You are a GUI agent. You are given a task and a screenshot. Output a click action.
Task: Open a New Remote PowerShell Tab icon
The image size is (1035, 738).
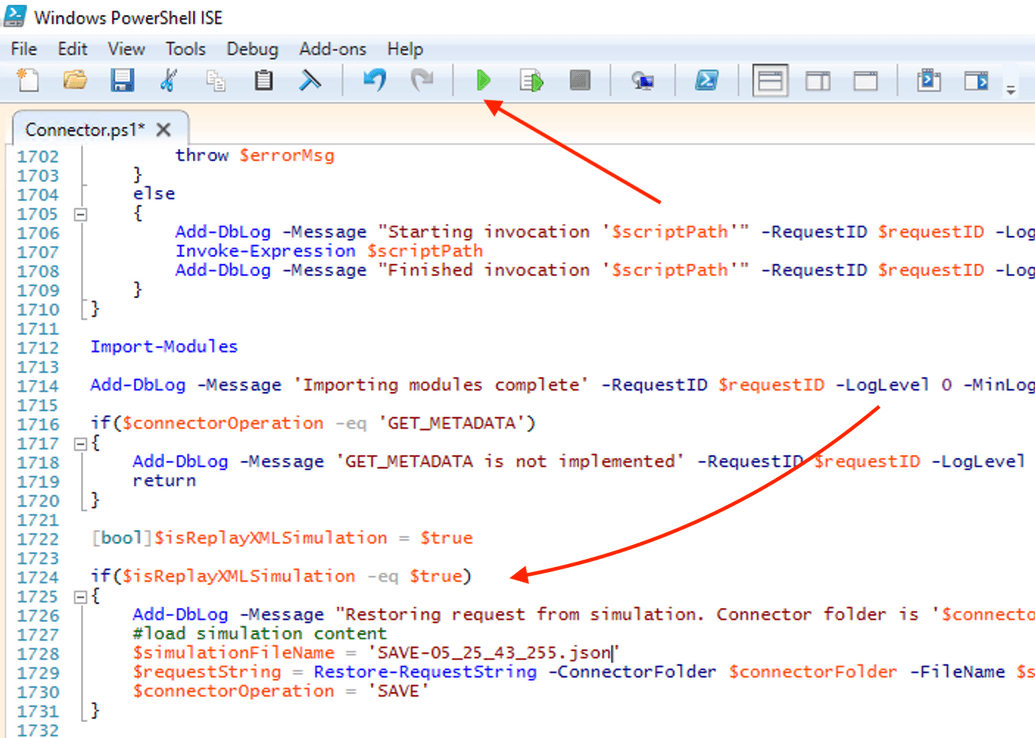(642, 80)
